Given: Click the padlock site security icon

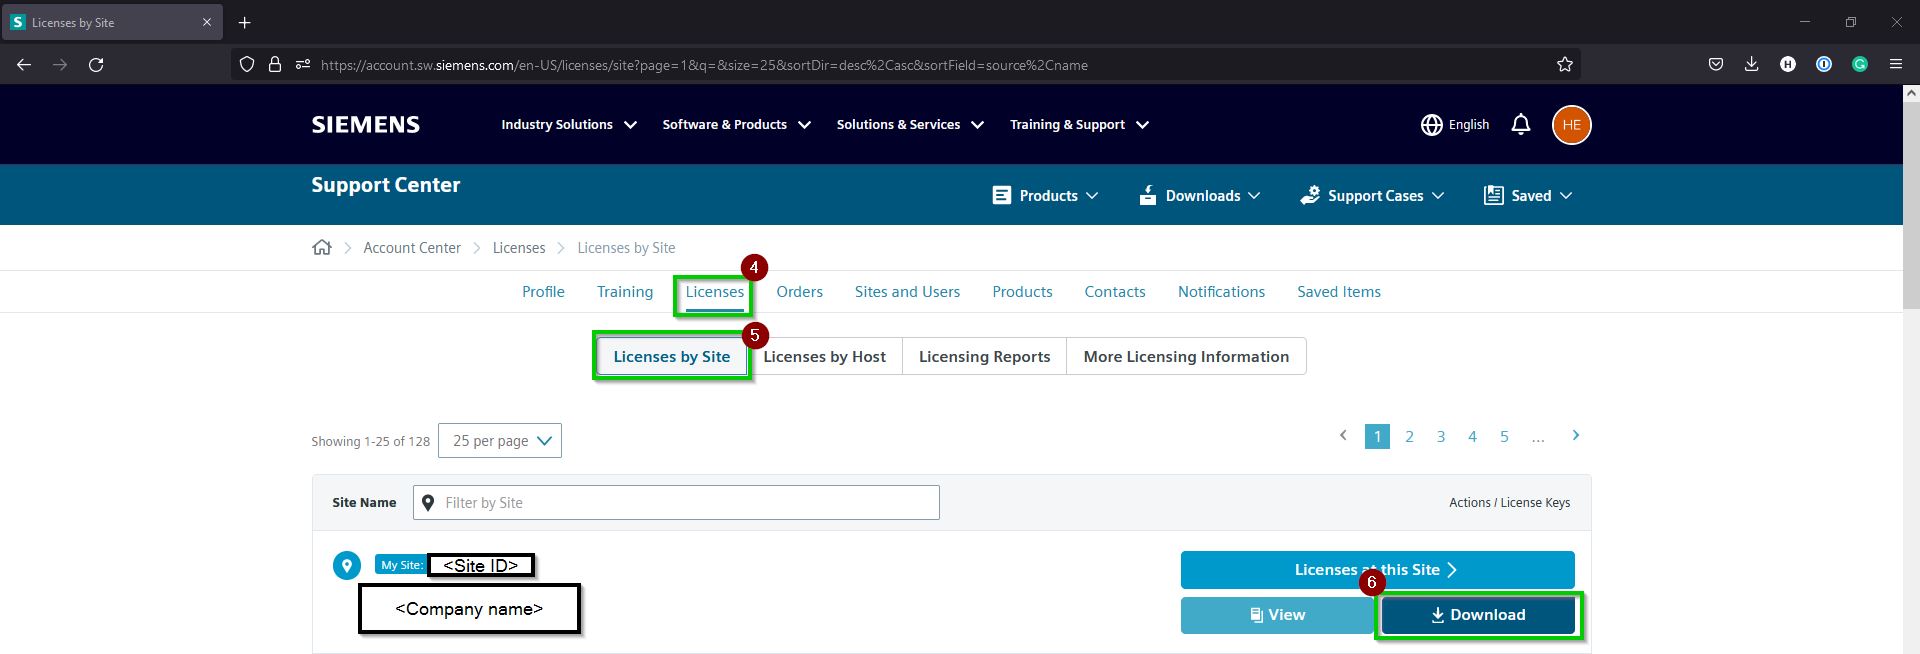Looking at the screenshot, I should point(275,65).
